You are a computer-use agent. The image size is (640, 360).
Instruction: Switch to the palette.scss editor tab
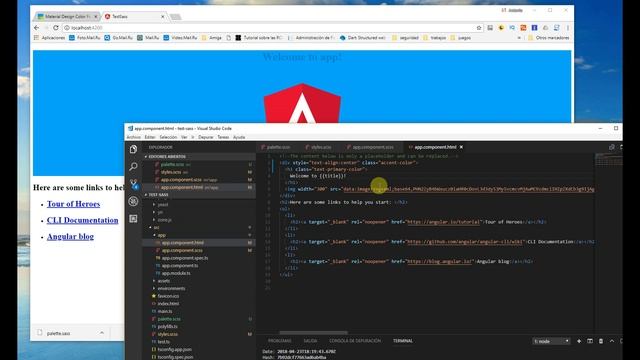278,147
